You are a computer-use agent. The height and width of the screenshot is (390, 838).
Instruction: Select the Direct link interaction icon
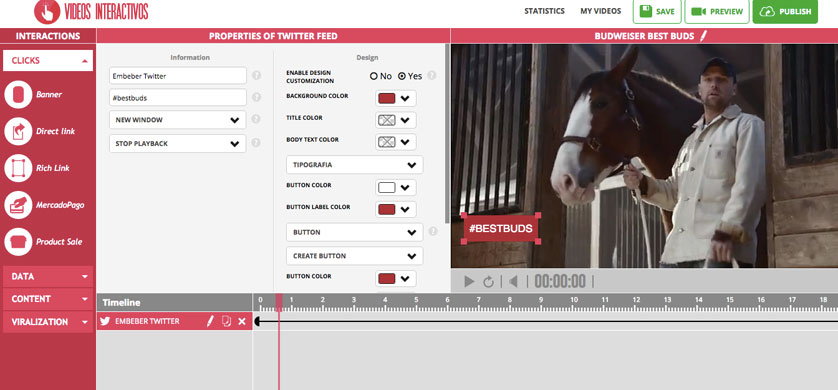click(18, 131)
